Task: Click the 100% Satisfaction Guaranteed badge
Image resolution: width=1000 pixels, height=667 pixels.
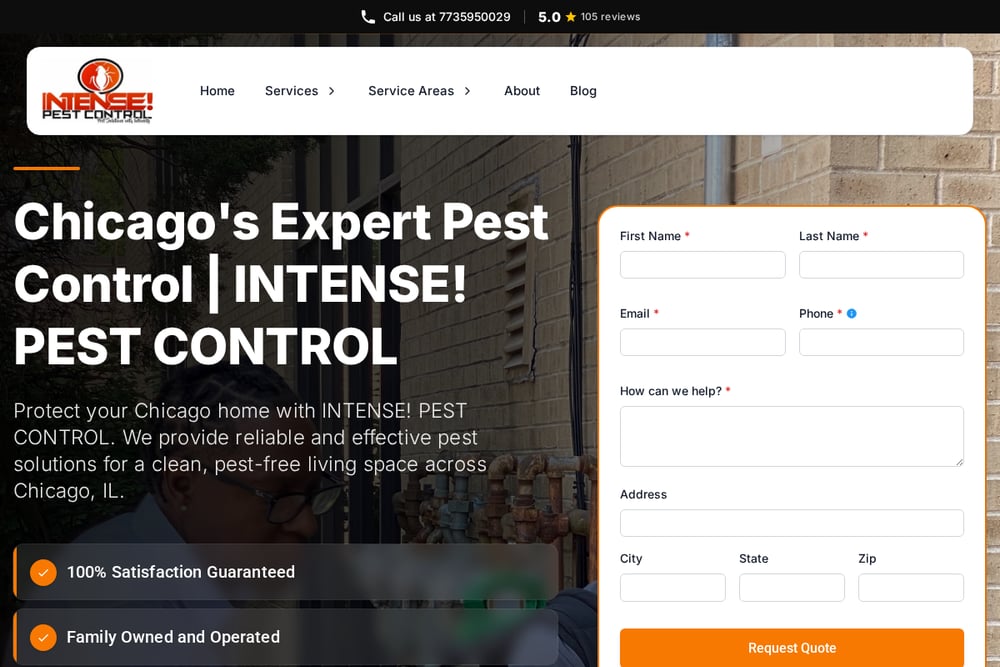Action: [x=286, y=572]
